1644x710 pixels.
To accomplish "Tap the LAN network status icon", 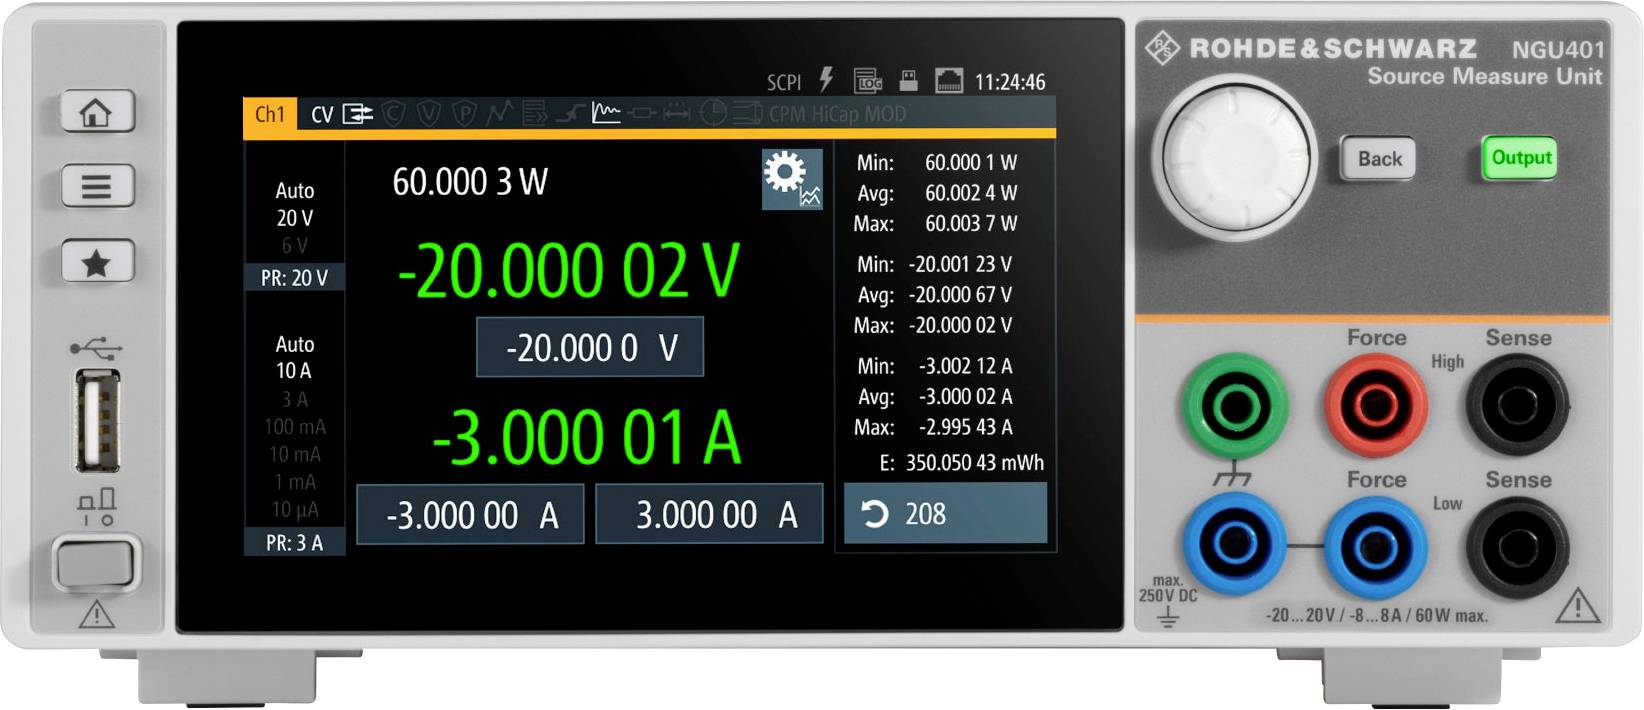I will point(948,81).
